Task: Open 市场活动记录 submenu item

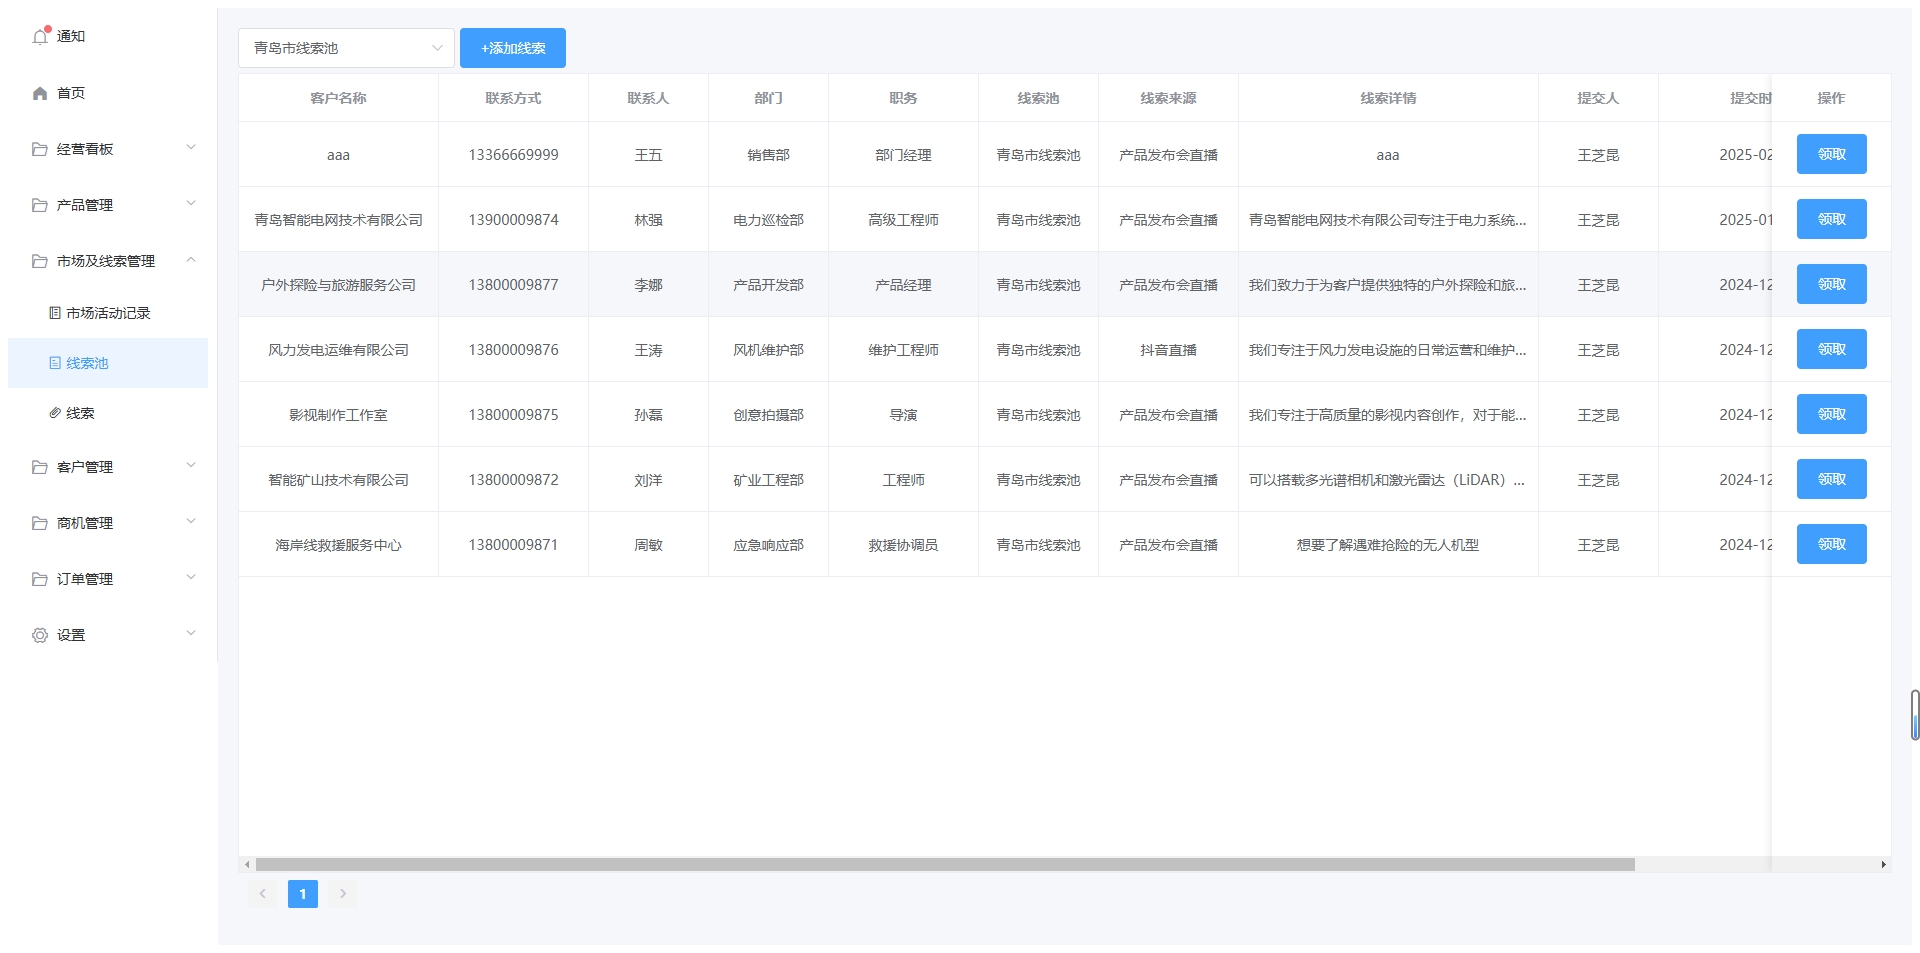Action: (x=108, y=313)
